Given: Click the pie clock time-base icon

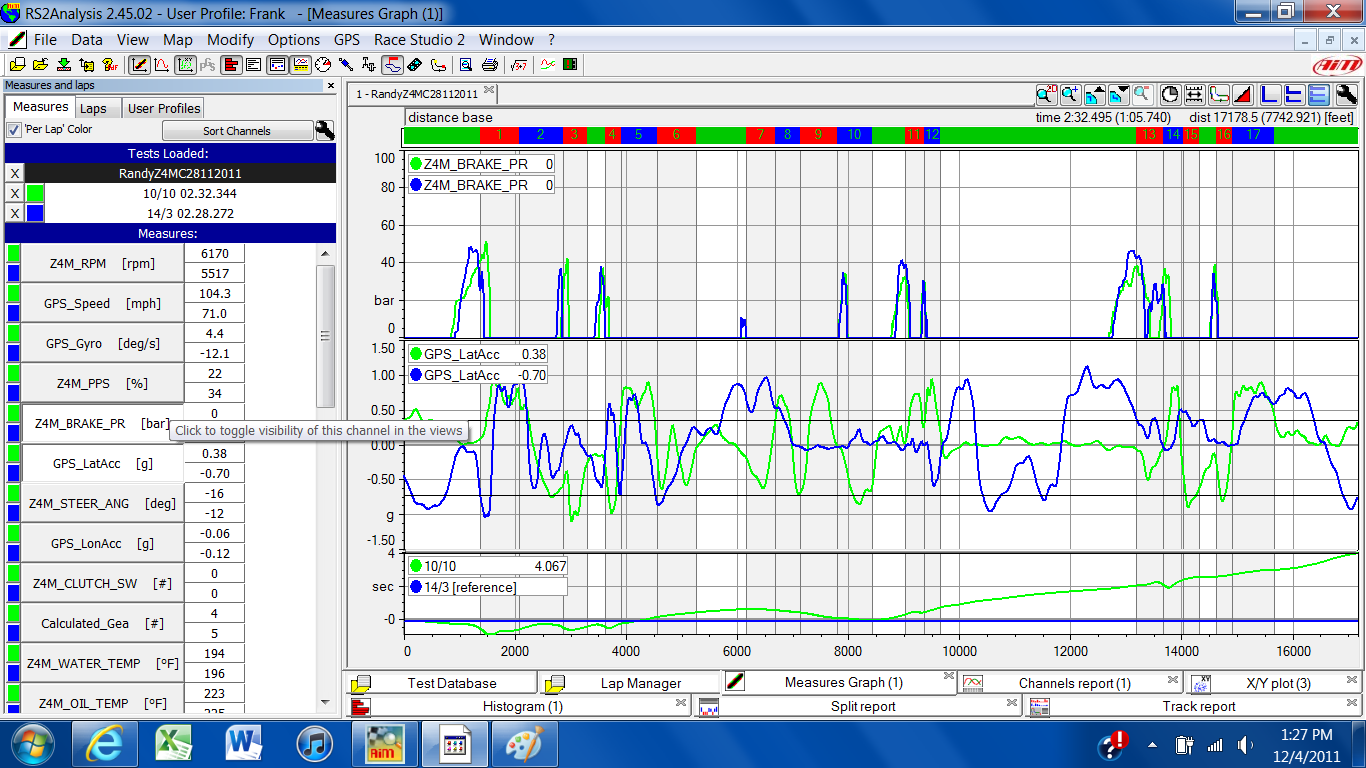Looking at the screenshot, I should pos(1170,95).
